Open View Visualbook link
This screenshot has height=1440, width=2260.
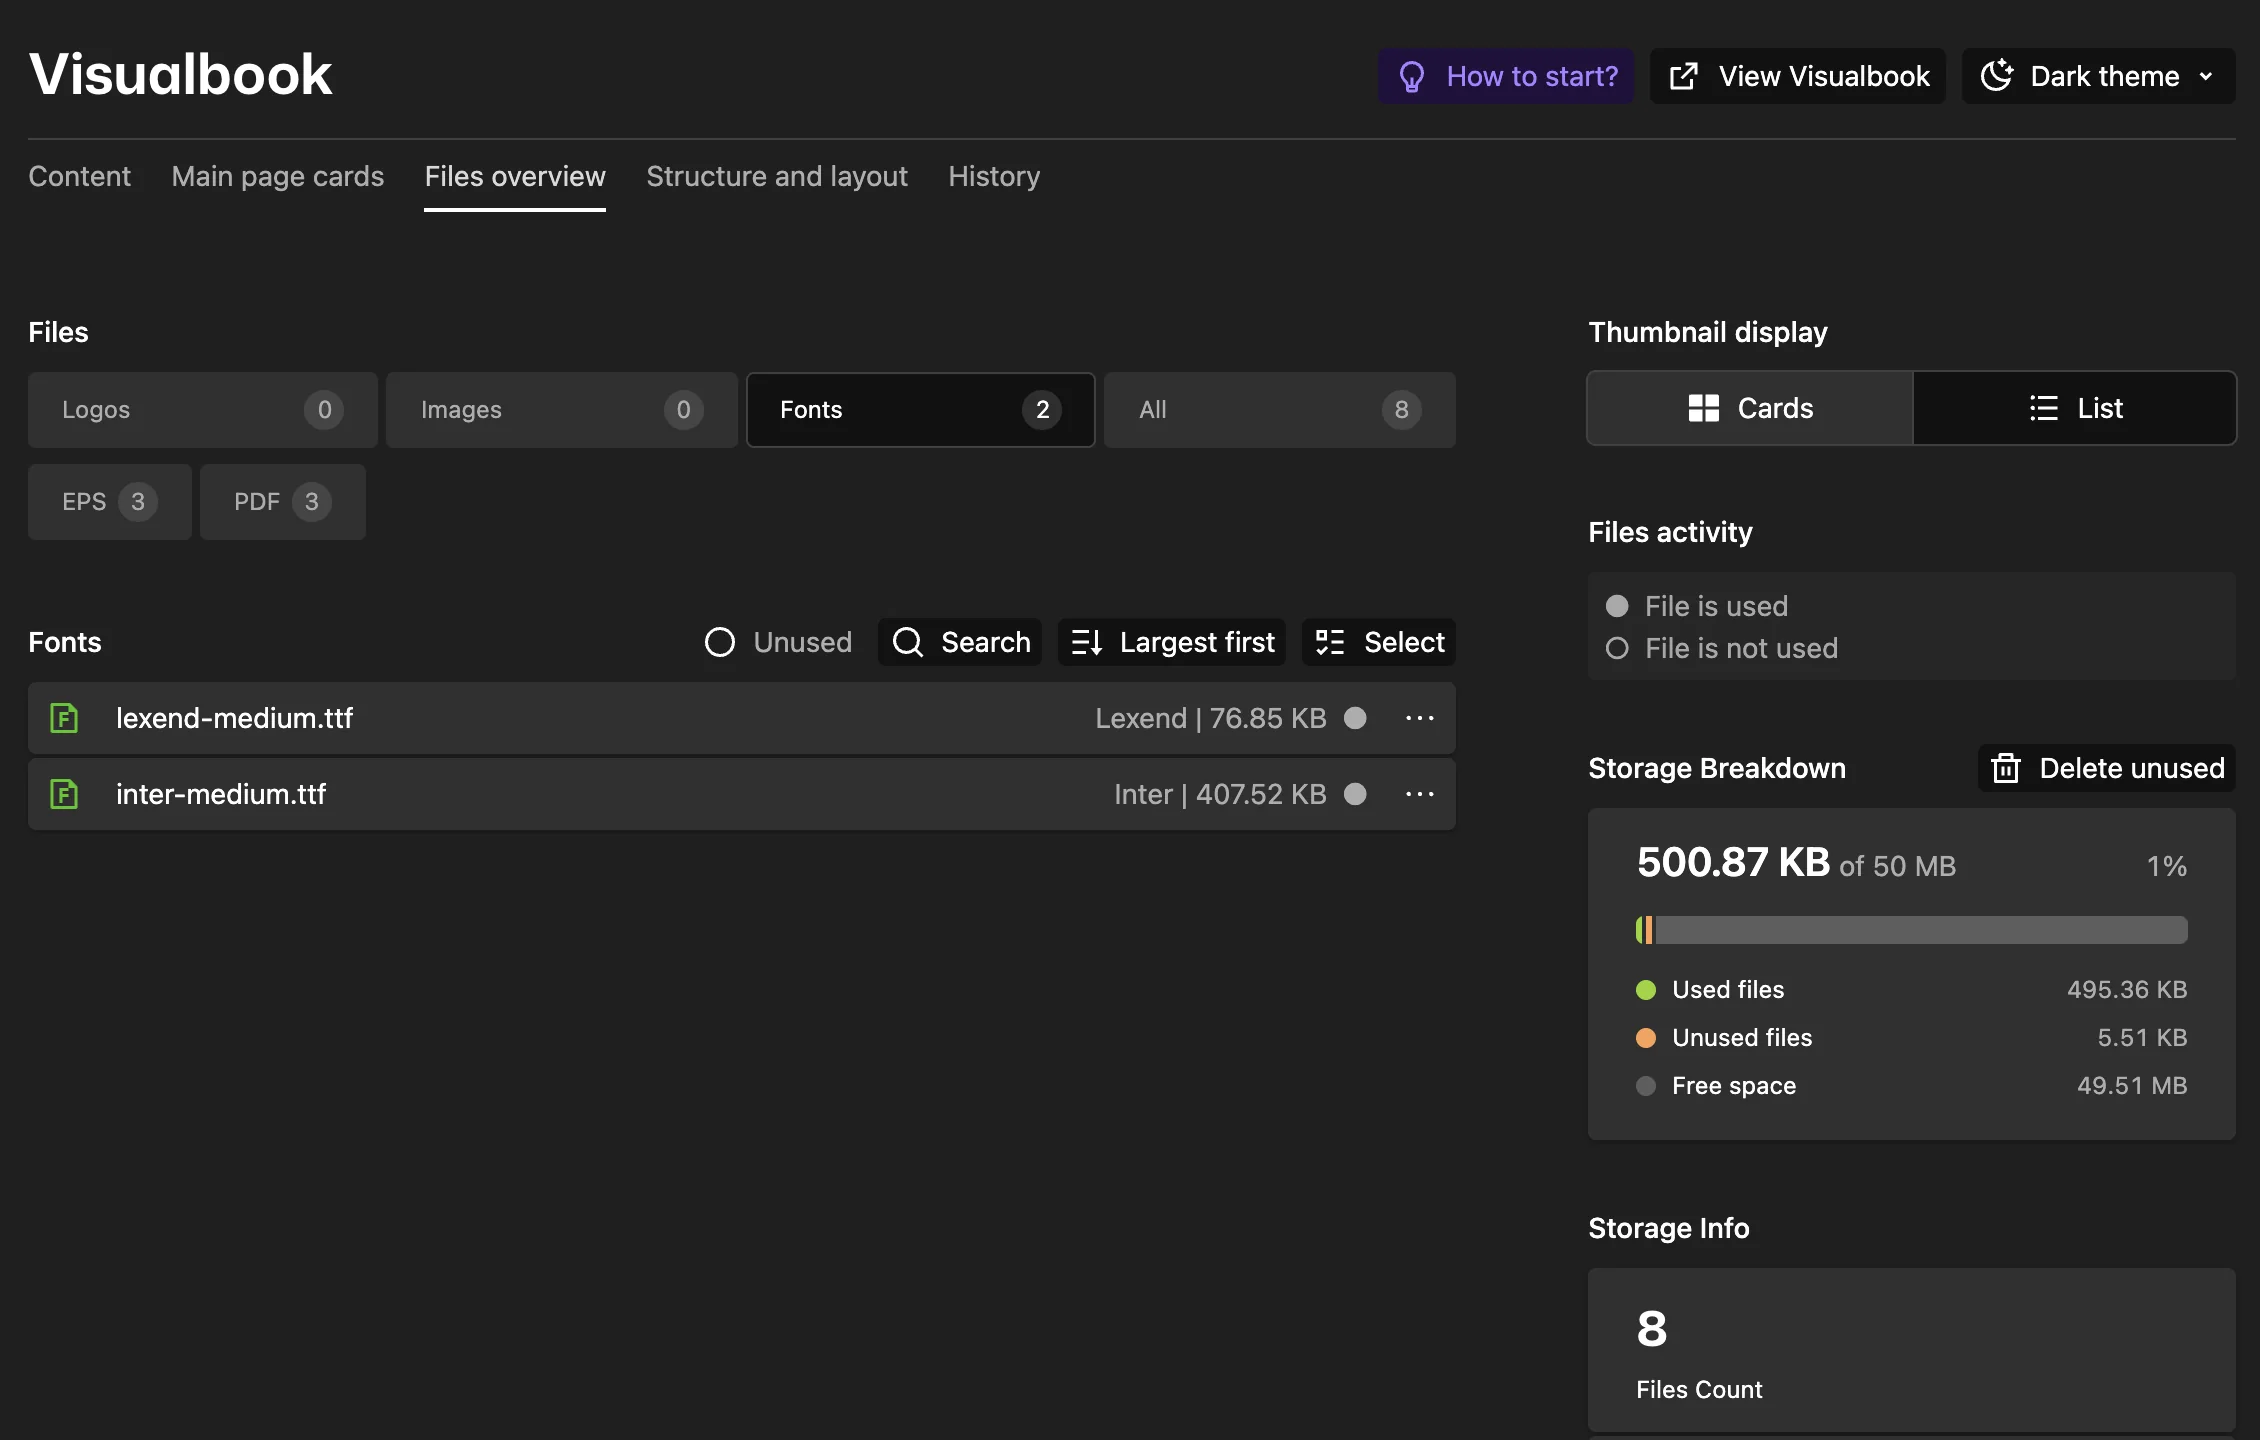pos(1798,76)
